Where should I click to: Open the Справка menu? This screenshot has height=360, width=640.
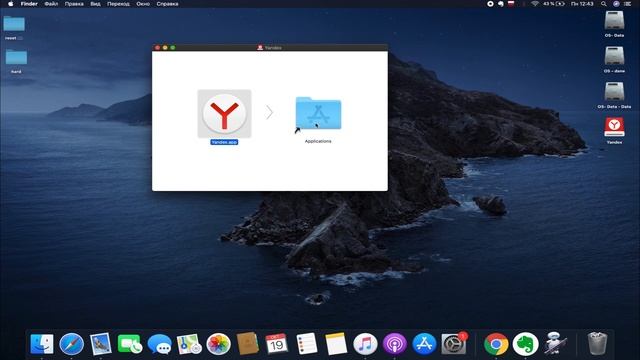point(167,4)
